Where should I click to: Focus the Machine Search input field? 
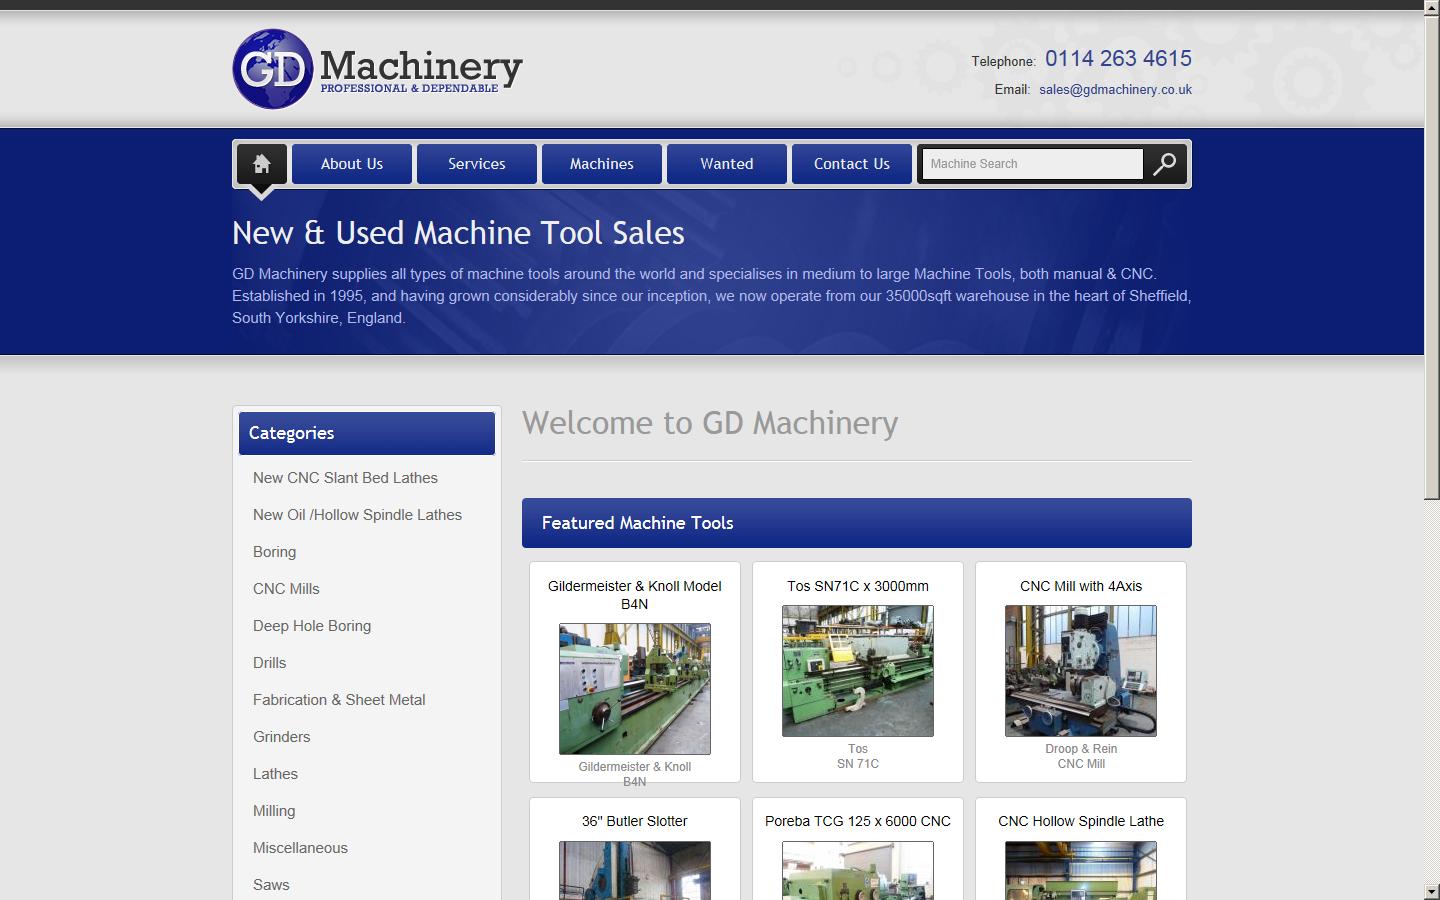click(x=1032, y=164)
